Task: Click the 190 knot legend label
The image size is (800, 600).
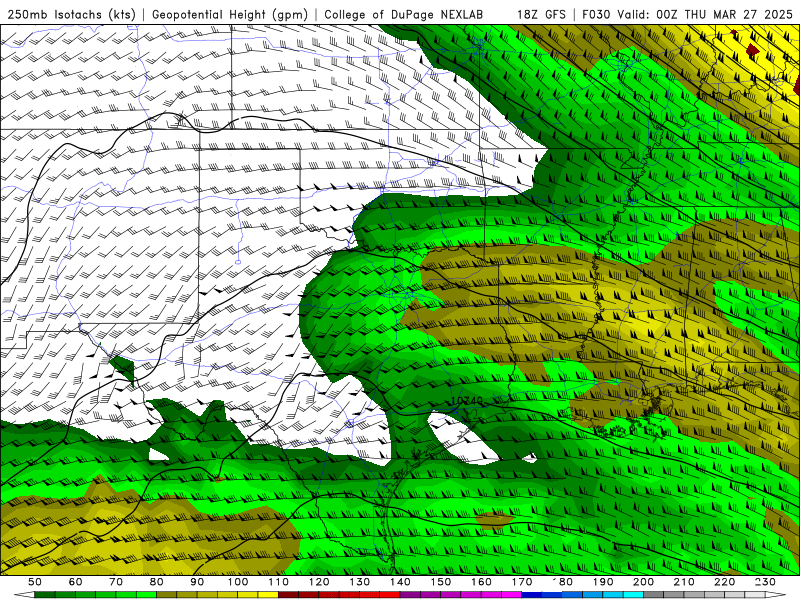Action: [x=603, y=582]
